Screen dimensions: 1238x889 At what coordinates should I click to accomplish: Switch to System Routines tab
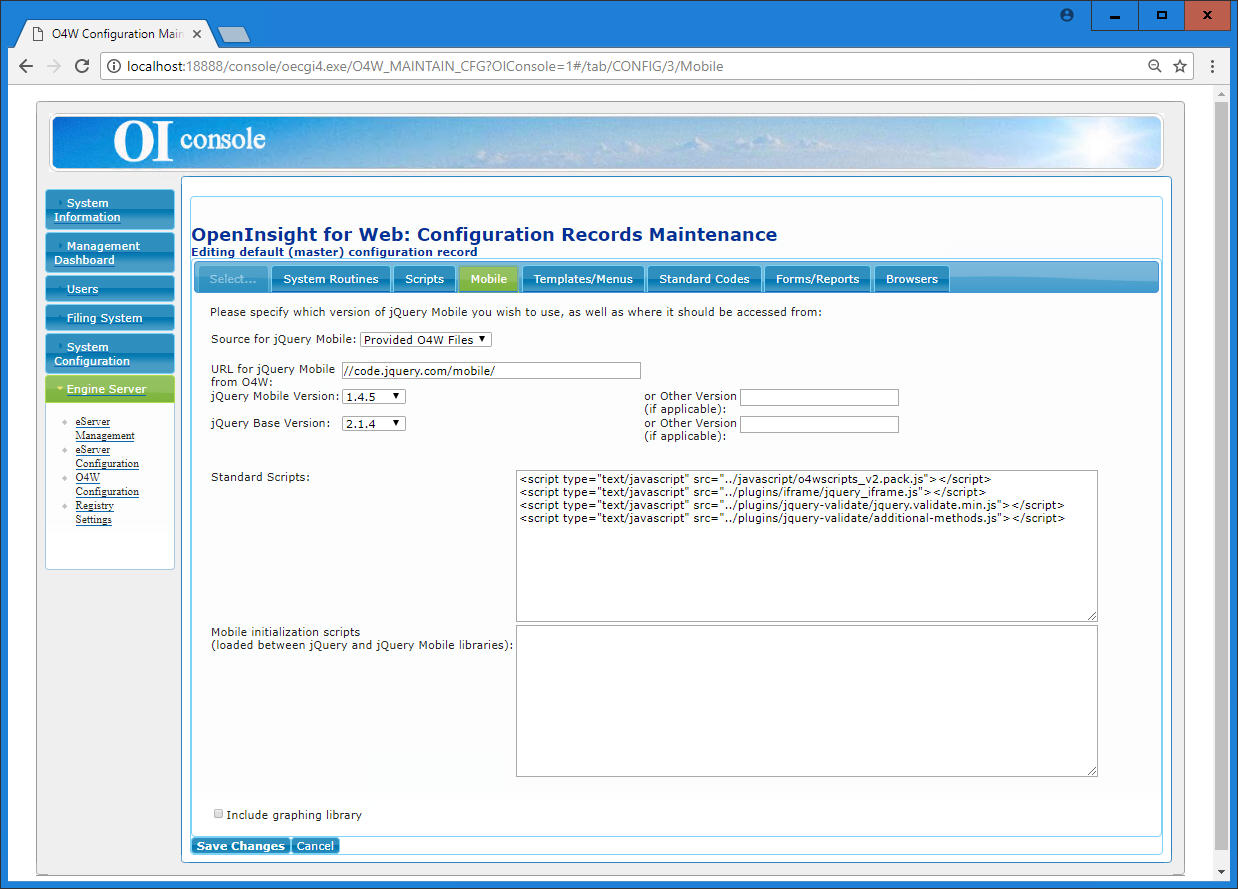[331, 279]
